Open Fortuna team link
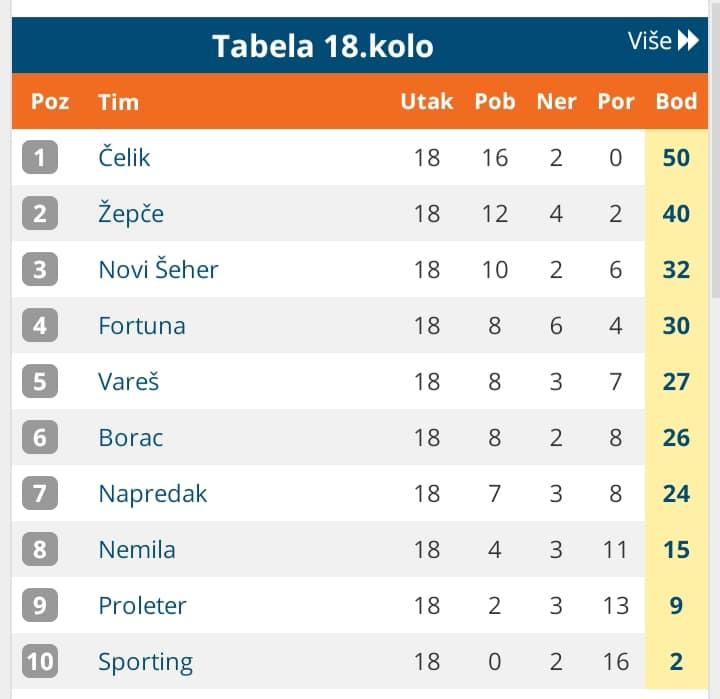Screen dimensions: 720x699 [142, 326]
